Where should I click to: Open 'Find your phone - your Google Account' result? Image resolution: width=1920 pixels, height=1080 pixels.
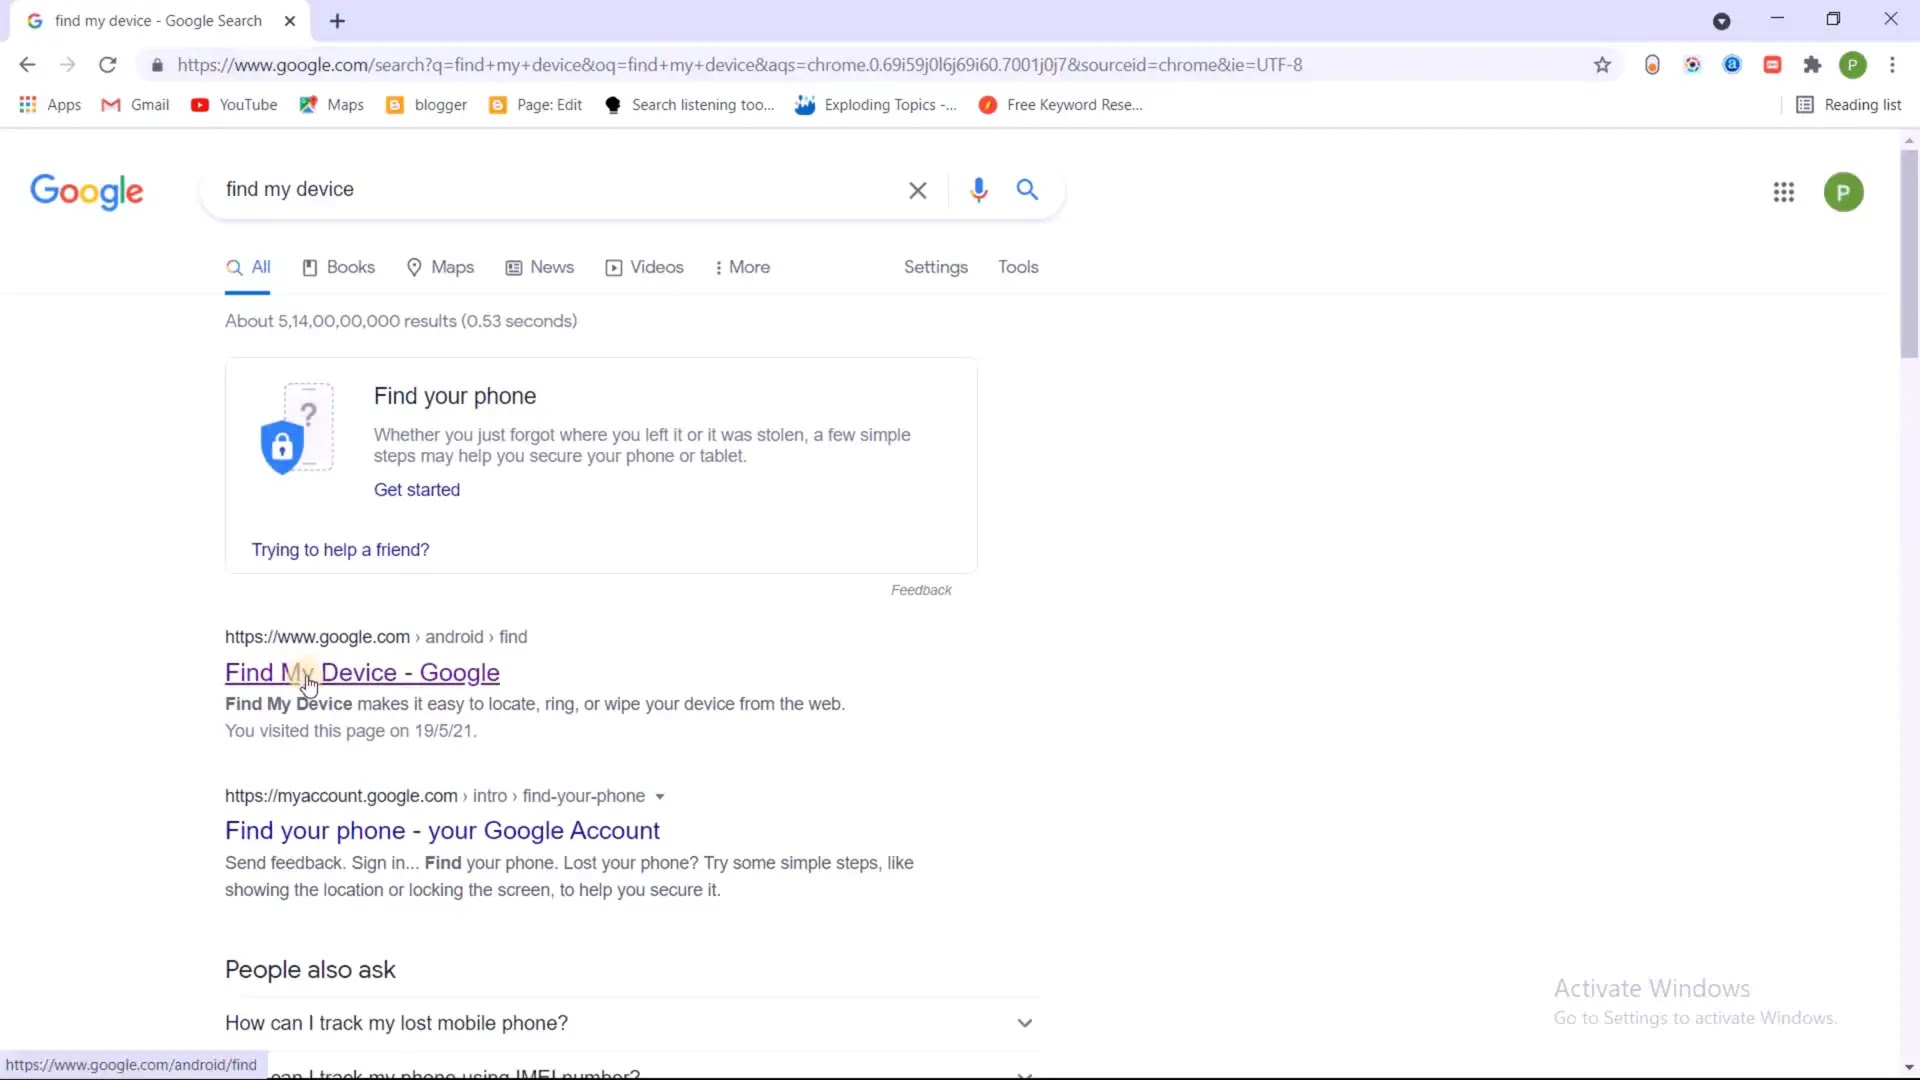pos(442,831)
